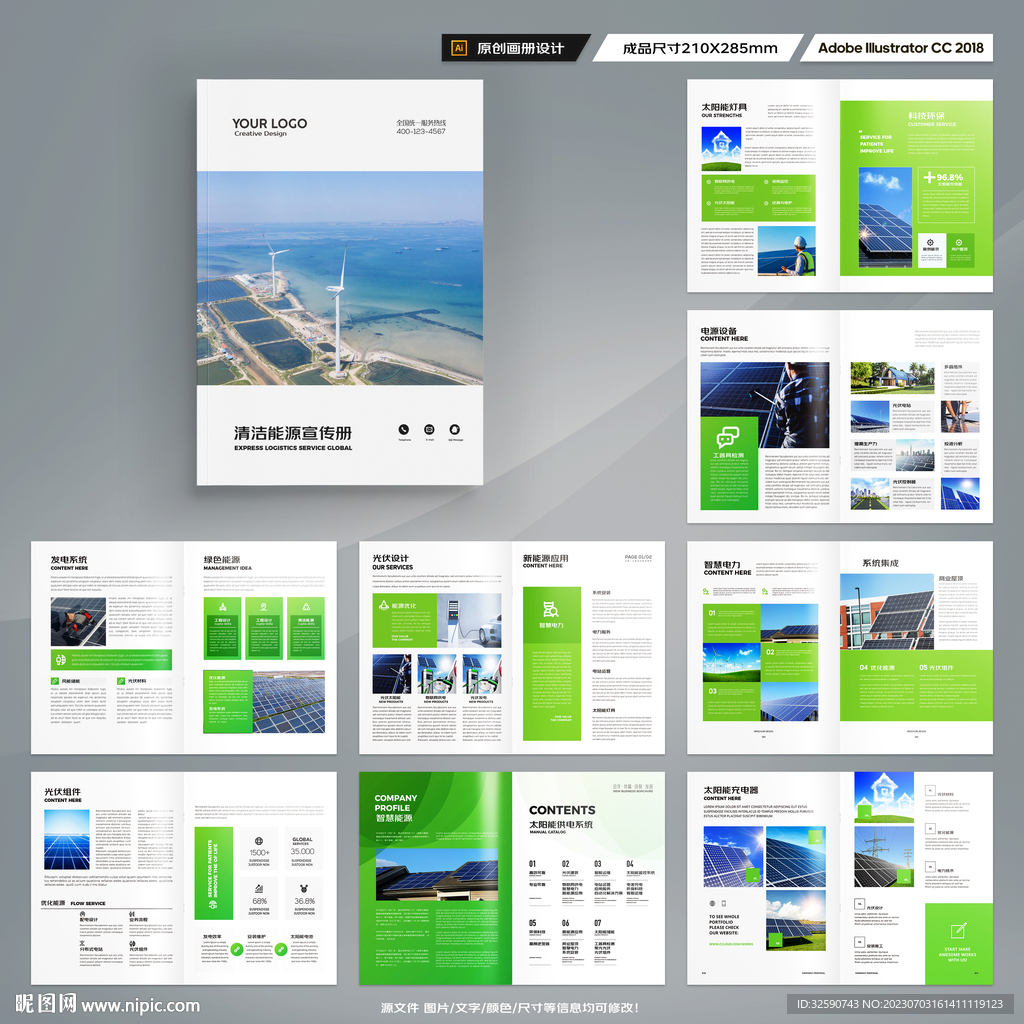Click contents entry number 01
Viewport: 1024px width, 1024px height.
(533, 863)
